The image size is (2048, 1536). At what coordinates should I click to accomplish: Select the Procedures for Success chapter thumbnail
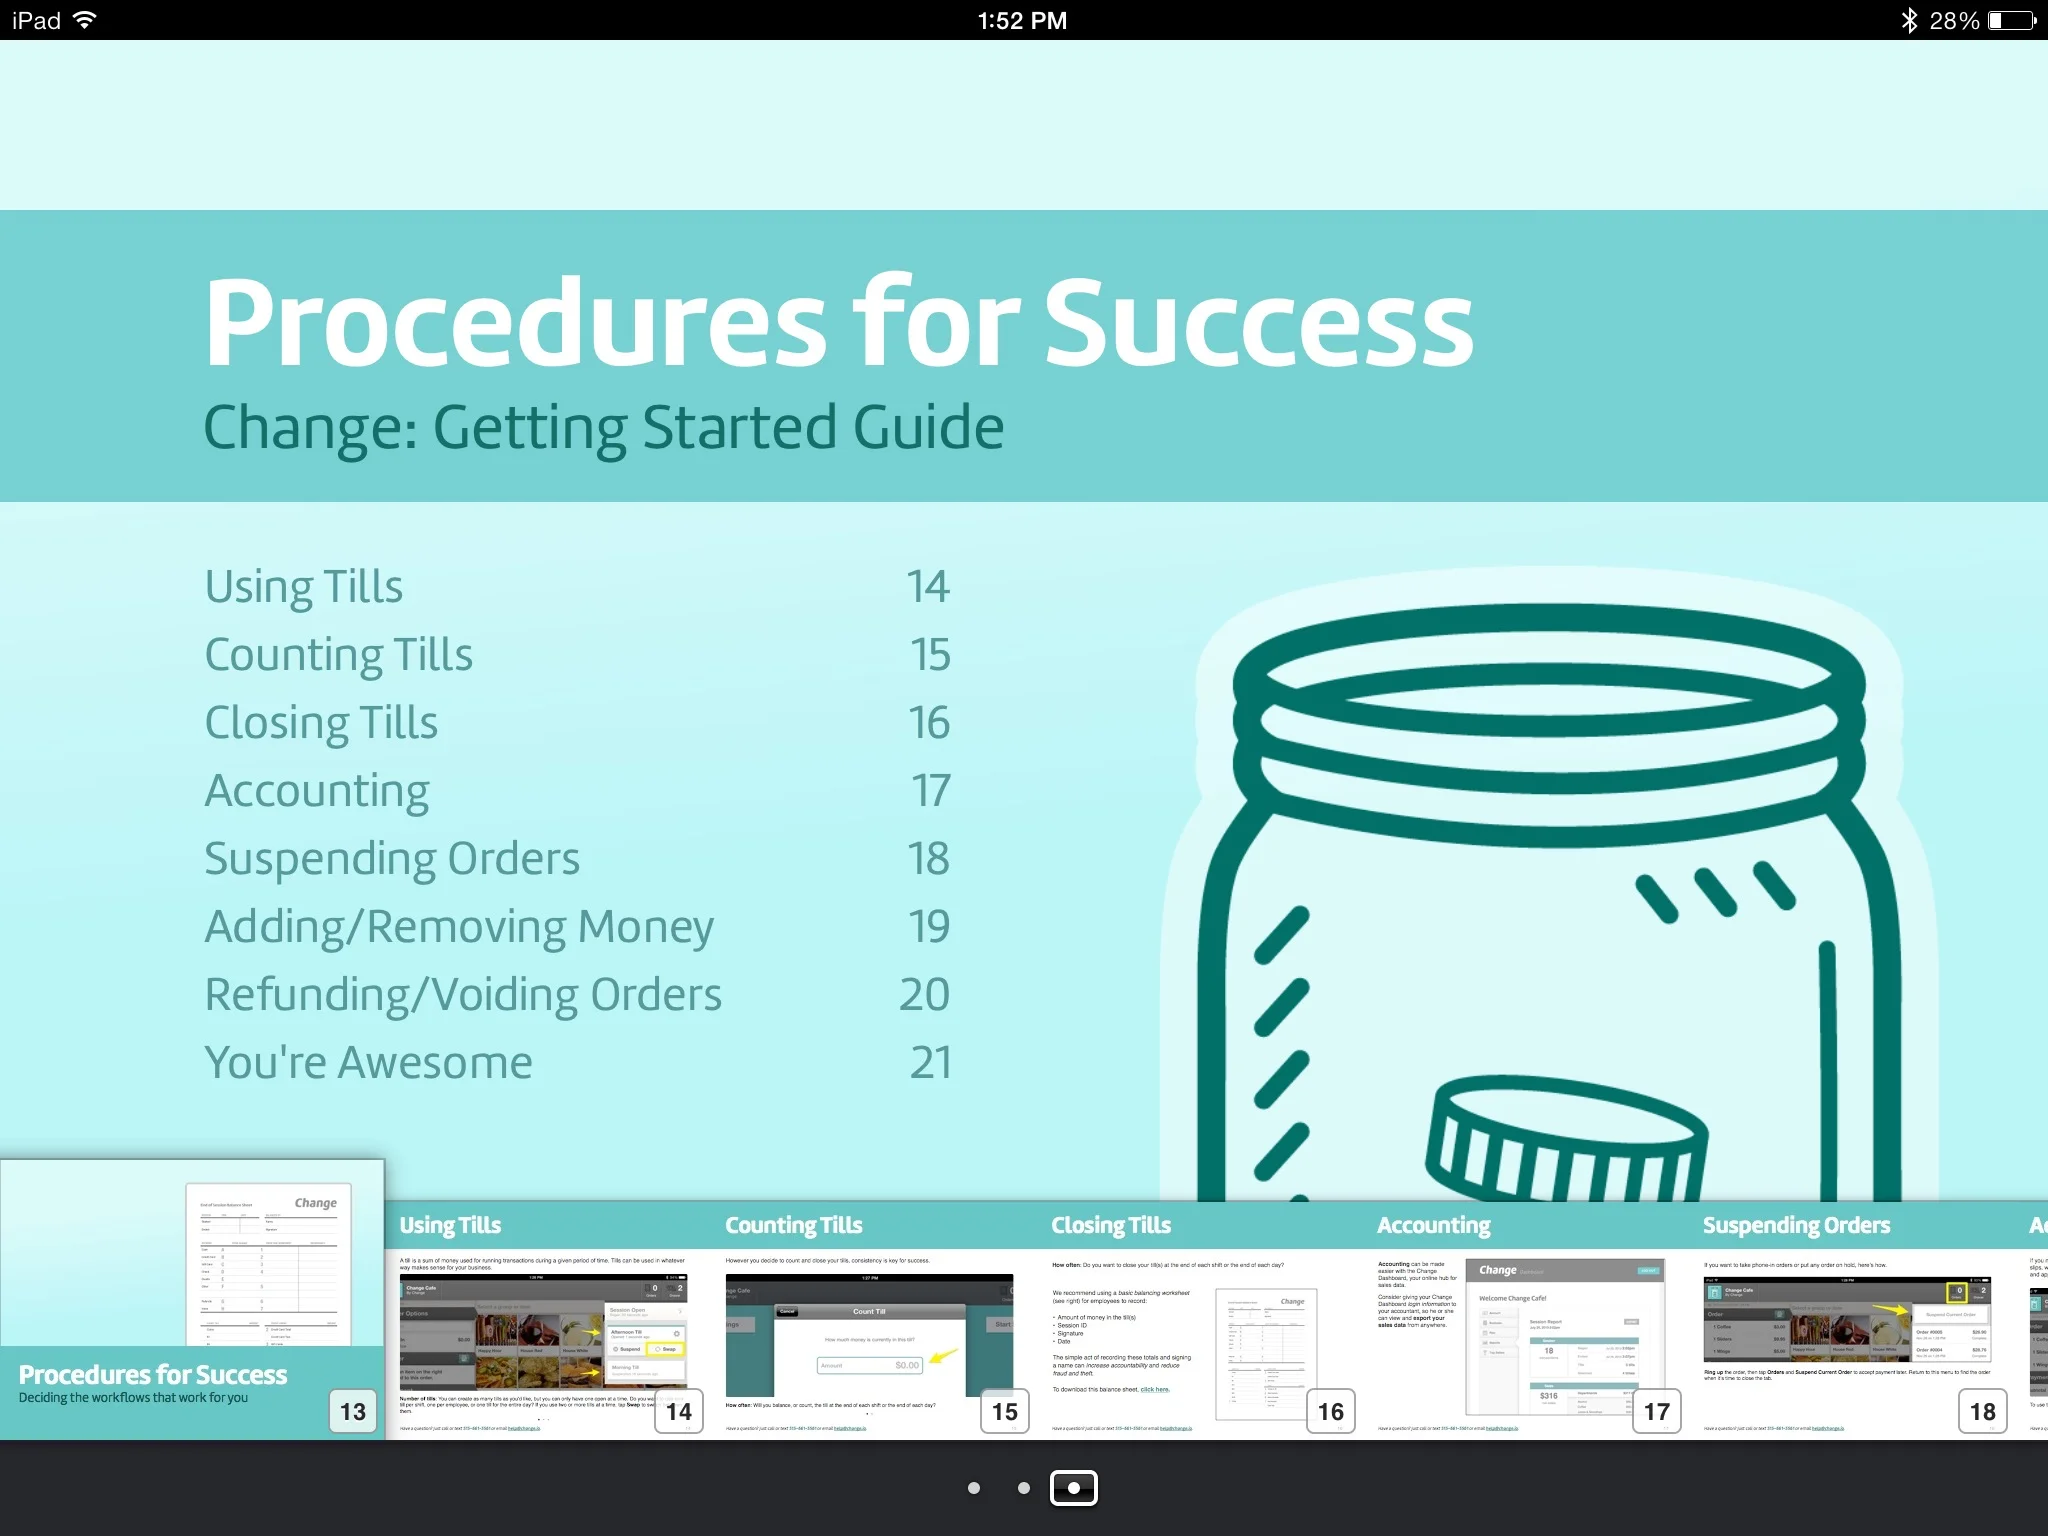pyautogui.click(x=192, y=1300)
